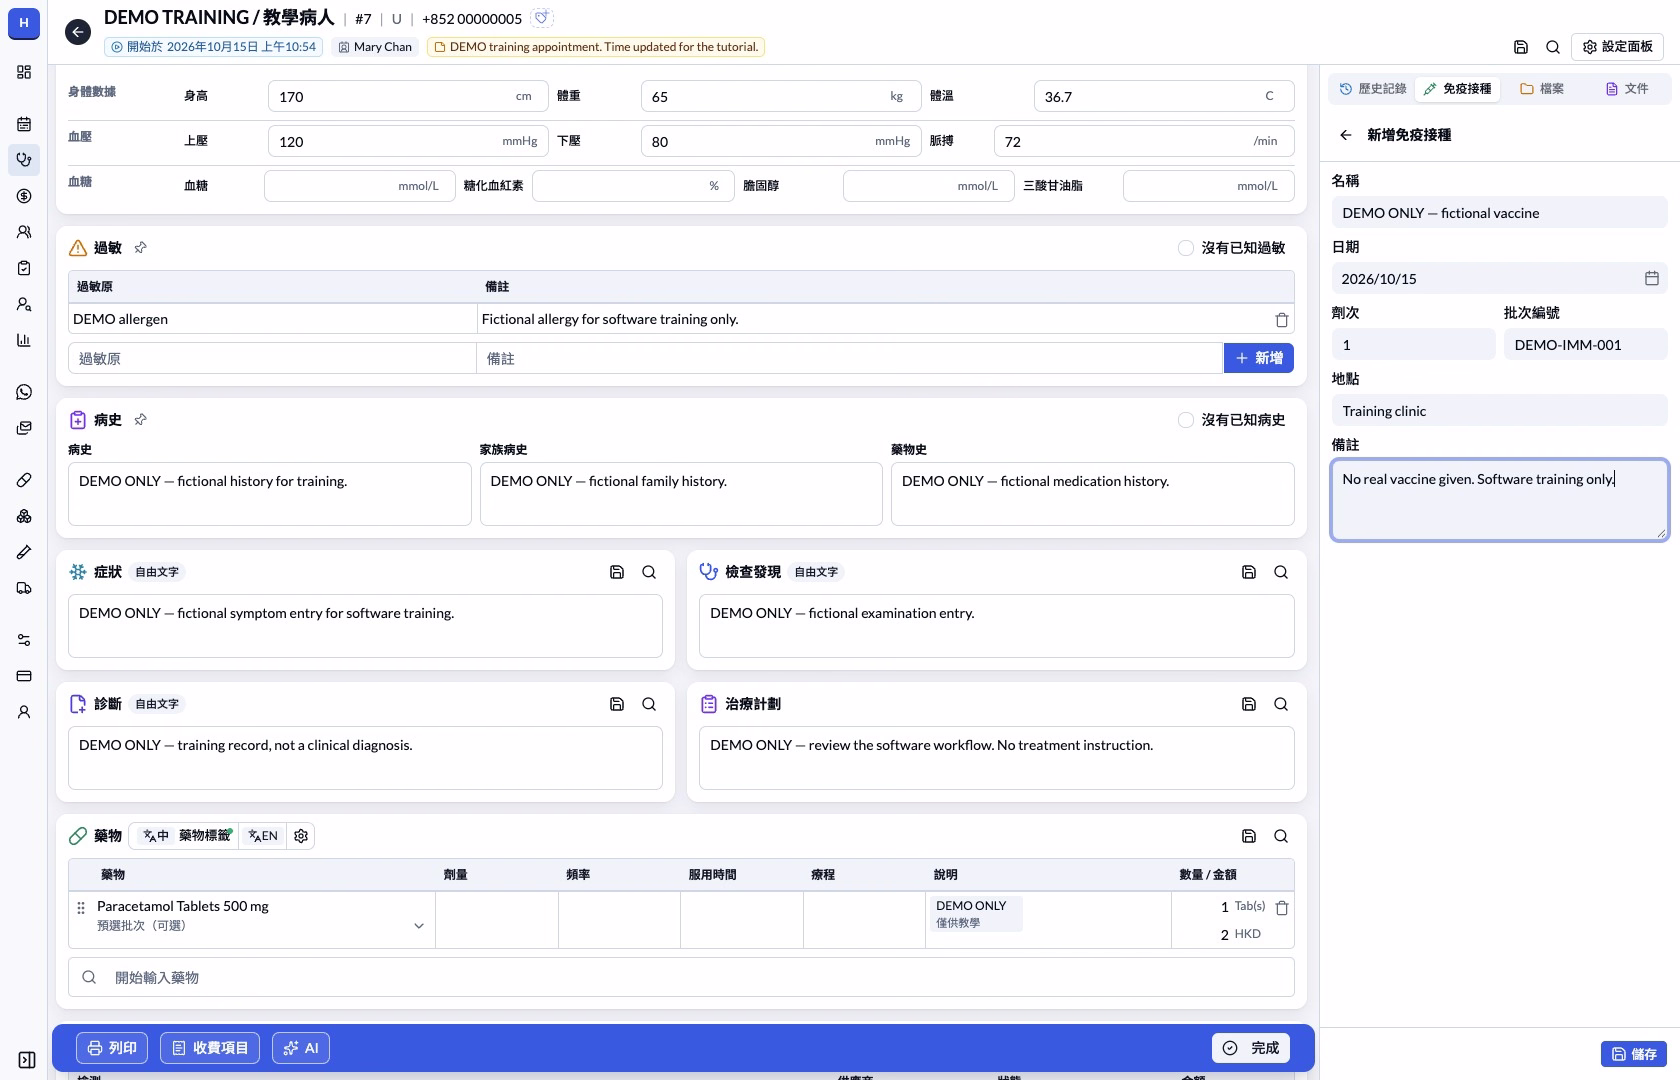This screenshot has height=1080, width=1680.
Task: Click the 新增 allergy add button
Action: coord(1259,358)
